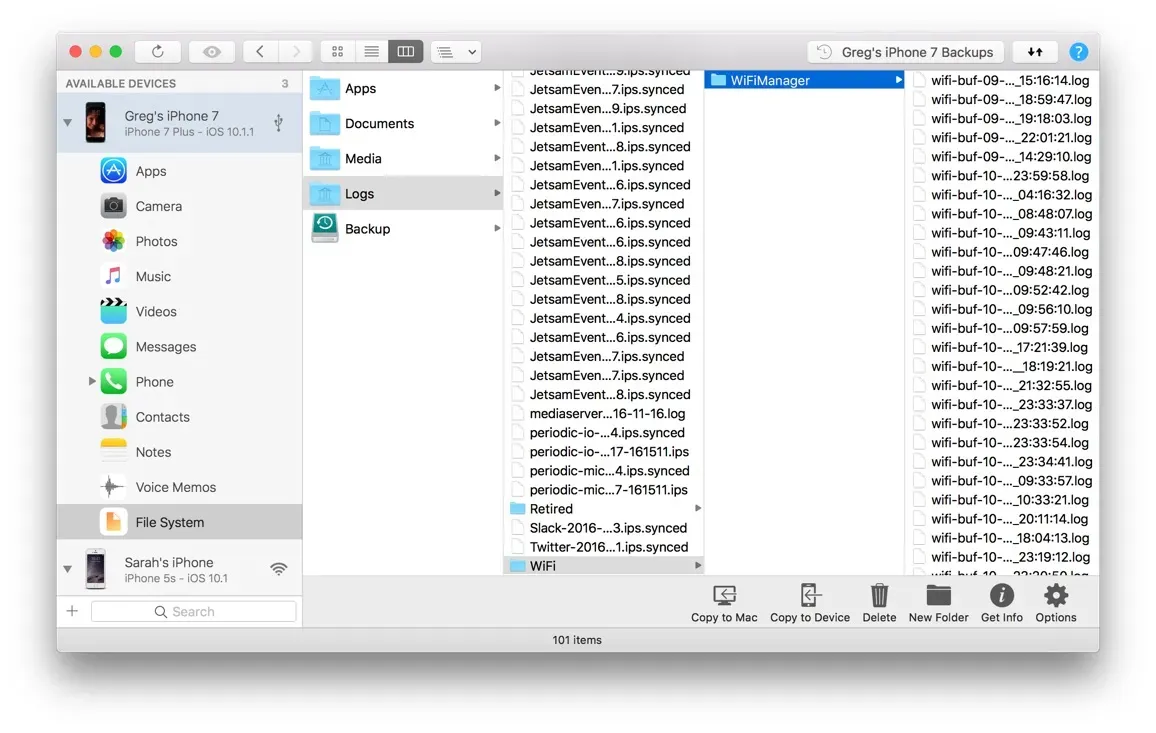This screenshot has width=1156, height=733.
Task: Collapse Greg's iPhone 7 device tree
Action: tap(68, 123)
